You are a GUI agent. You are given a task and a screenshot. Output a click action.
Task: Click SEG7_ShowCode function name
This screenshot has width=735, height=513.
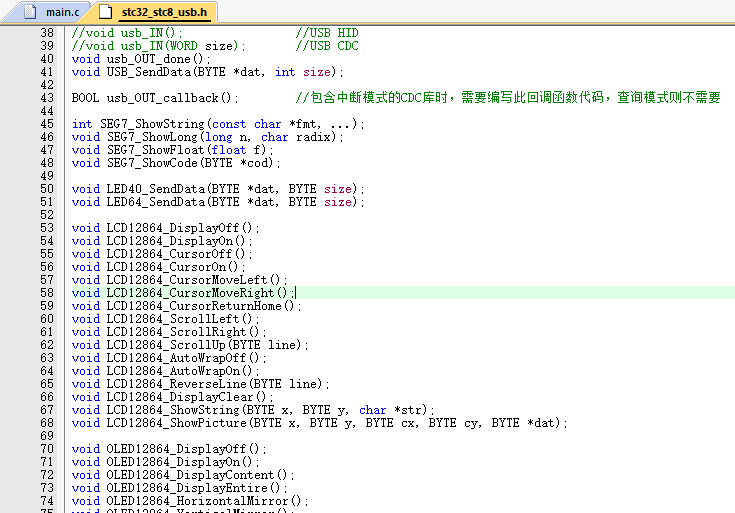[152, 163]
